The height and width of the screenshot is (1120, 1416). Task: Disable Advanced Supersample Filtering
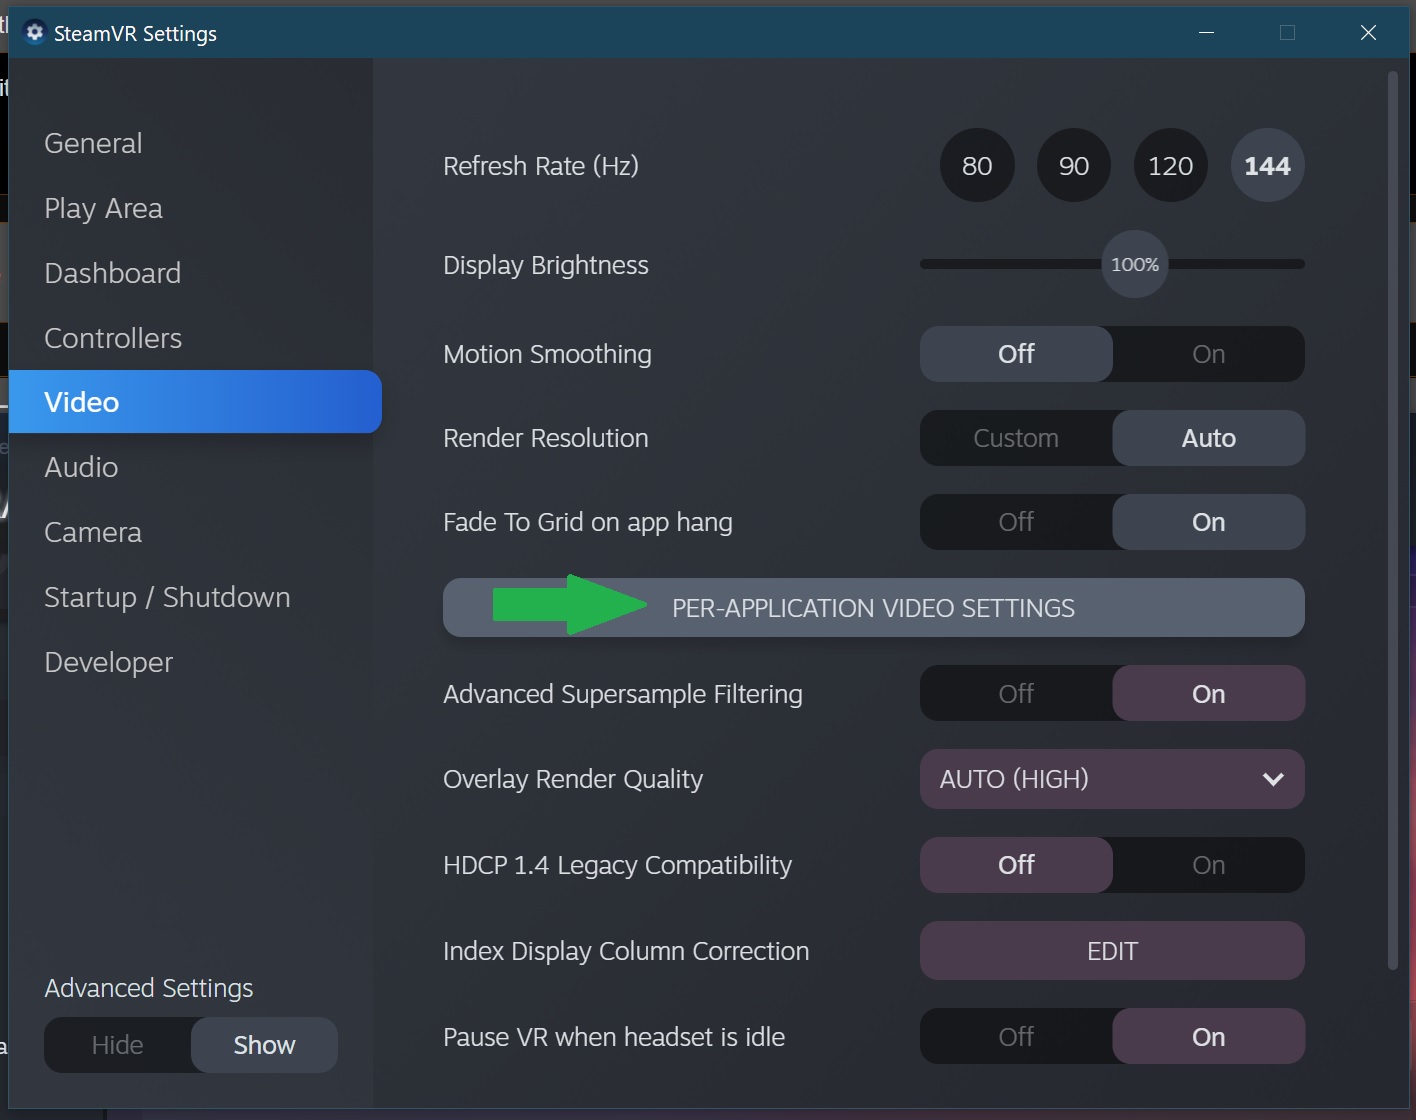tap(1016, 694)
